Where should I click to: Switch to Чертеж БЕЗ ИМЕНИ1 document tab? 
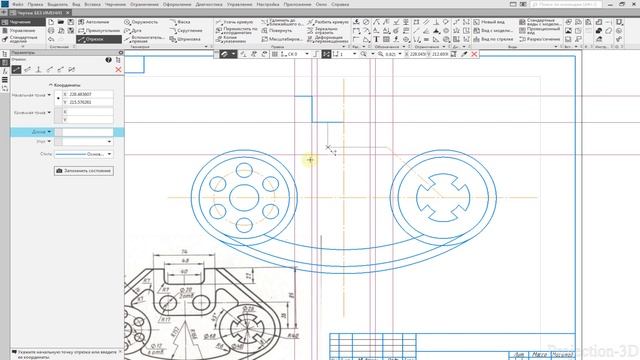point(39,13)
